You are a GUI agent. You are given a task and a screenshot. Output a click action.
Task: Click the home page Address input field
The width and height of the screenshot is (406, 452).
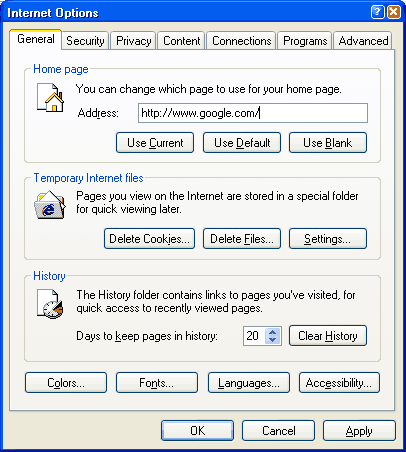tap(253, 113)
